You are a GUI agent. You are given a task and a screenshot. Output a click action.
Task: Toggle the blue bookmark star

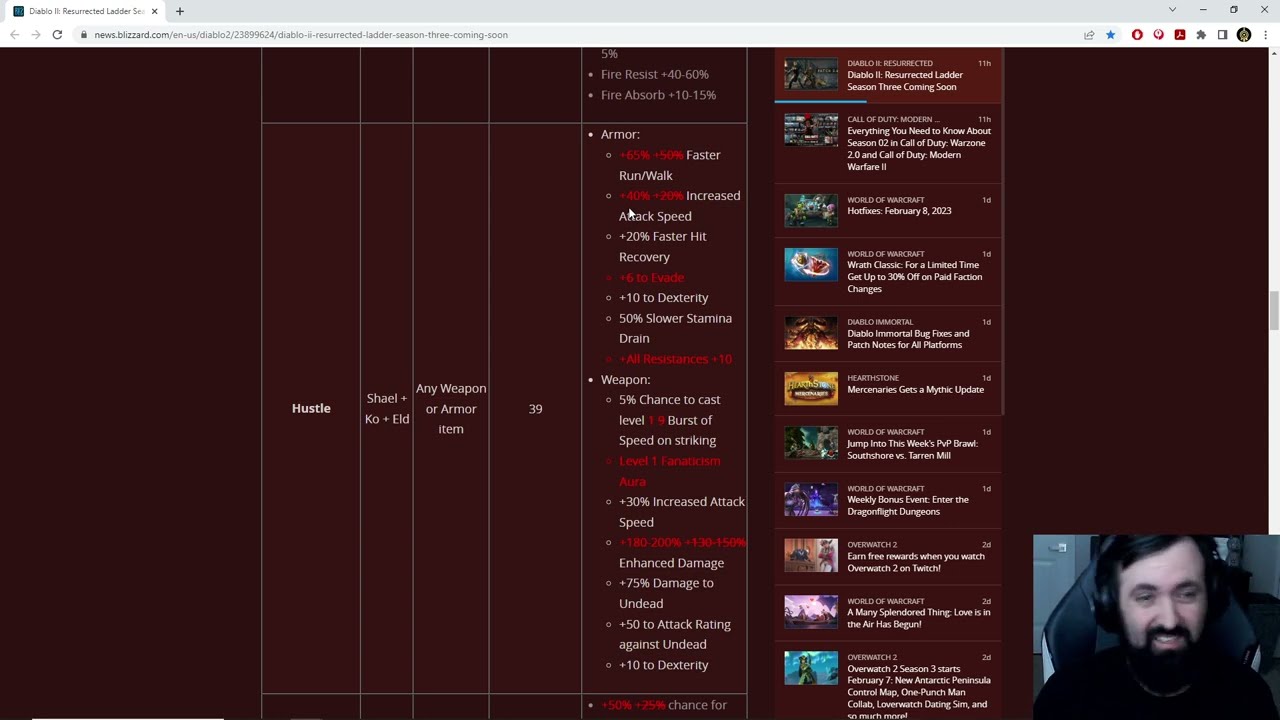click(1110, 35)
